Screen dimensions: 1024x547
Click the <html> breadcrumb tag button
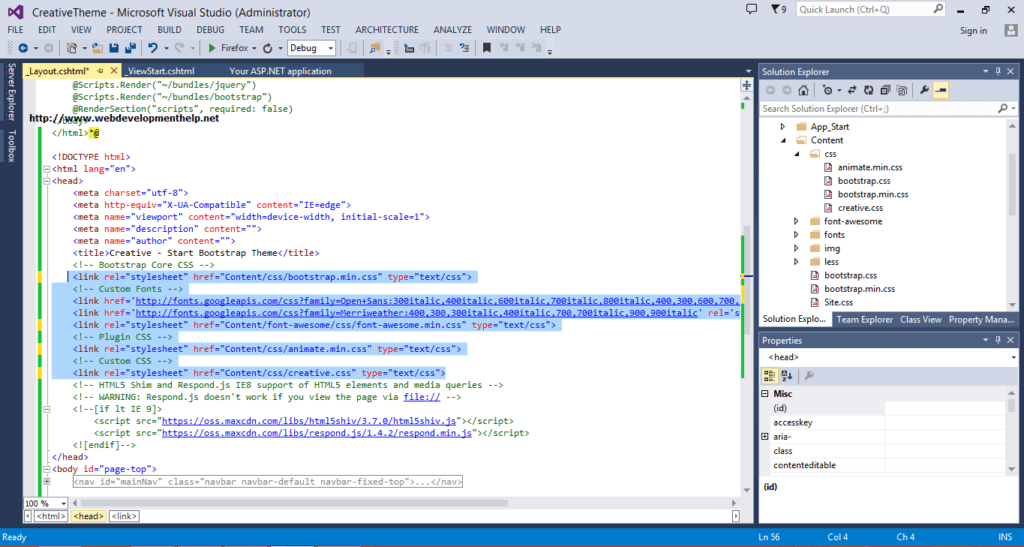pyautogui.click(x=50, y=516)
